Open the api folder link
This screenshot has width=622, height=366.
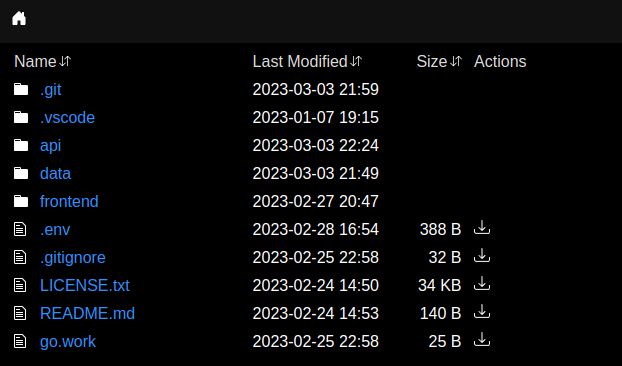(50, 146)
